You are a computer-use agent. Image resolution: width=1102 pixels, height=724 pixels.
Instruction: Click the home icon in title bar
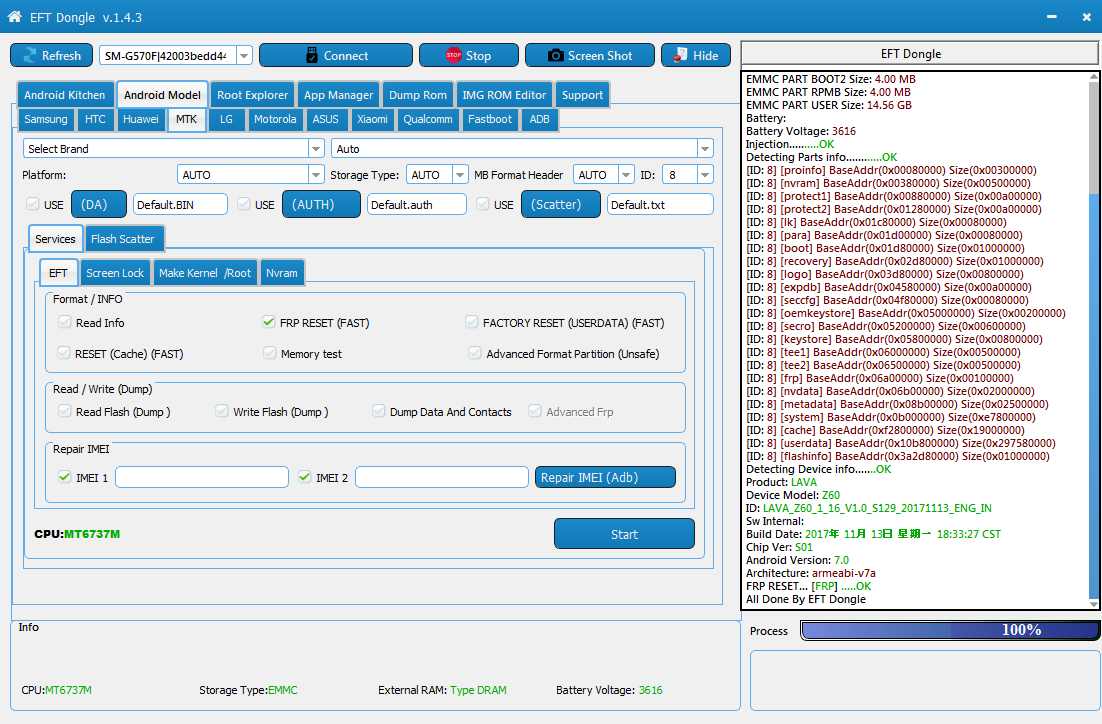15,16
